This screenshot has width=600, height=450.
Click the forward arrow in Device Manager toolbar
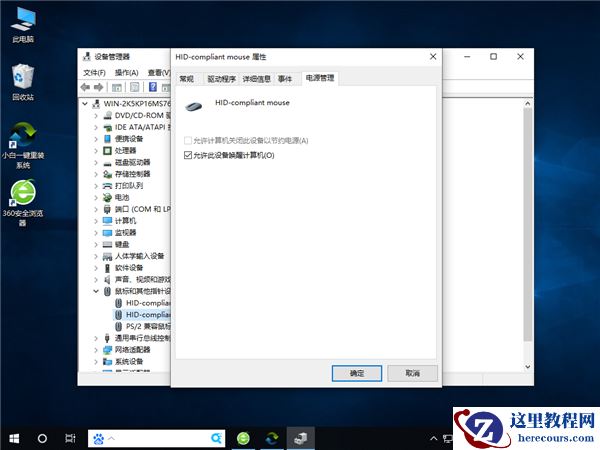(x=99, y=87)
